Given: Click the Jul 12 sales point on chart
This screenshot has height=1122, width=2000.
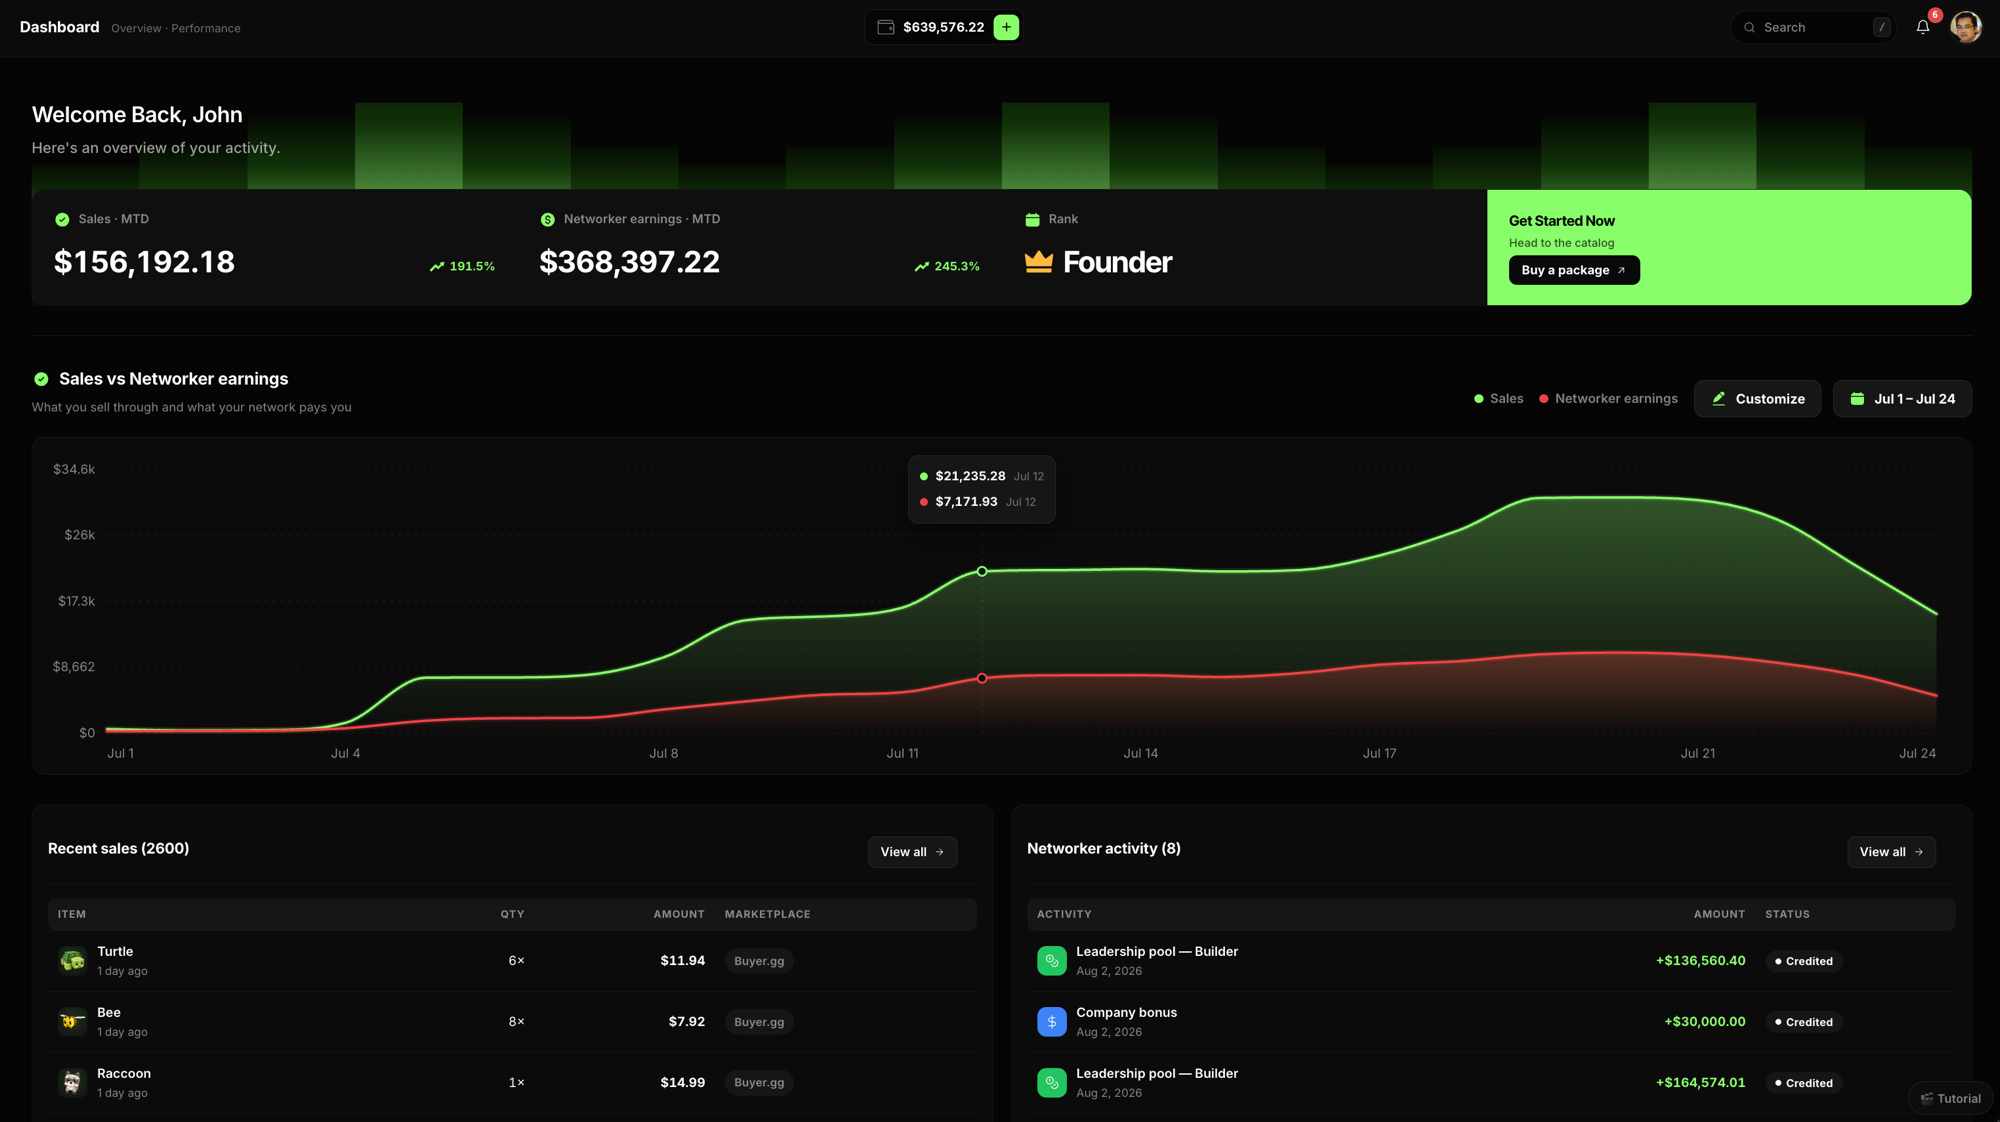Looking at the screenshot, I should 982,572.
